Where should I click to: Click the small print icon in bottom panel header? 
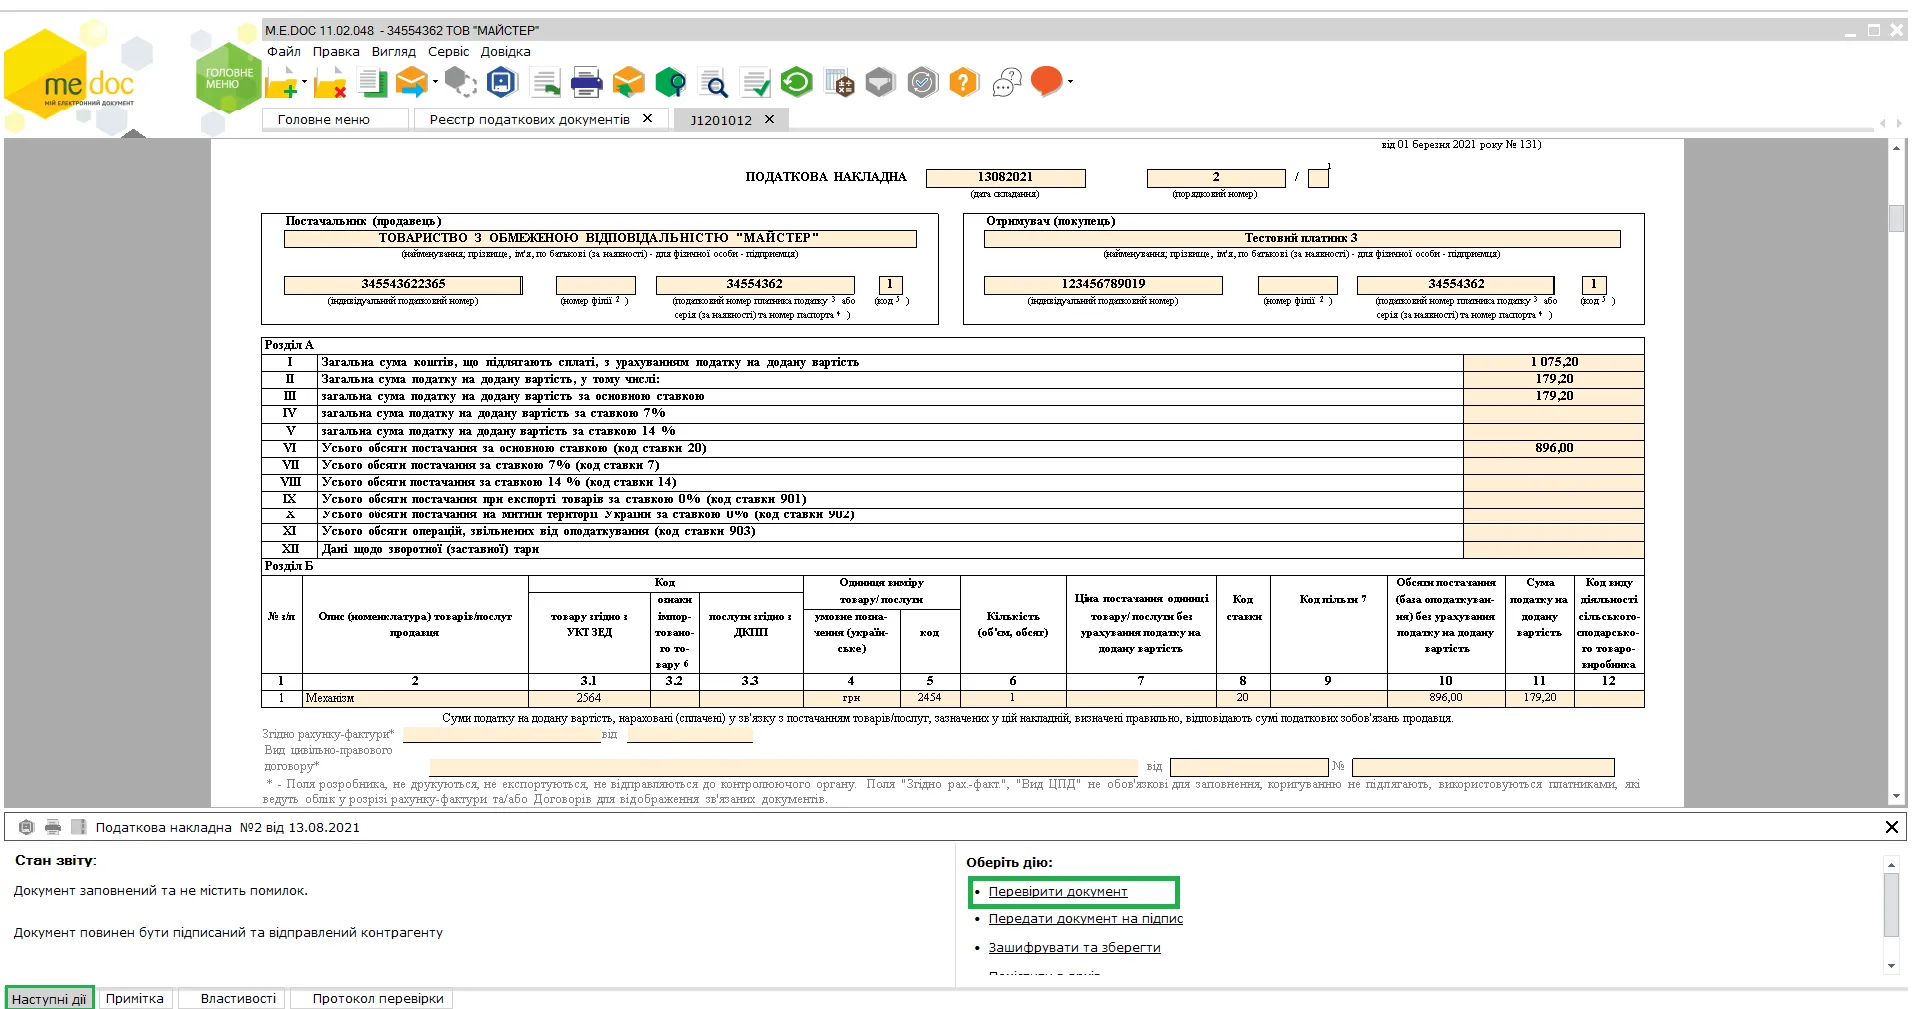53,827
